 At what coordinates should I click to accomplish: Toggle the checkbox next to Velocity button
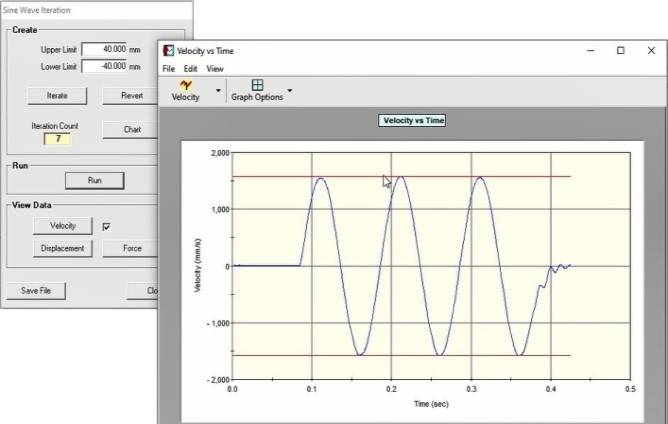pos(107,227)
